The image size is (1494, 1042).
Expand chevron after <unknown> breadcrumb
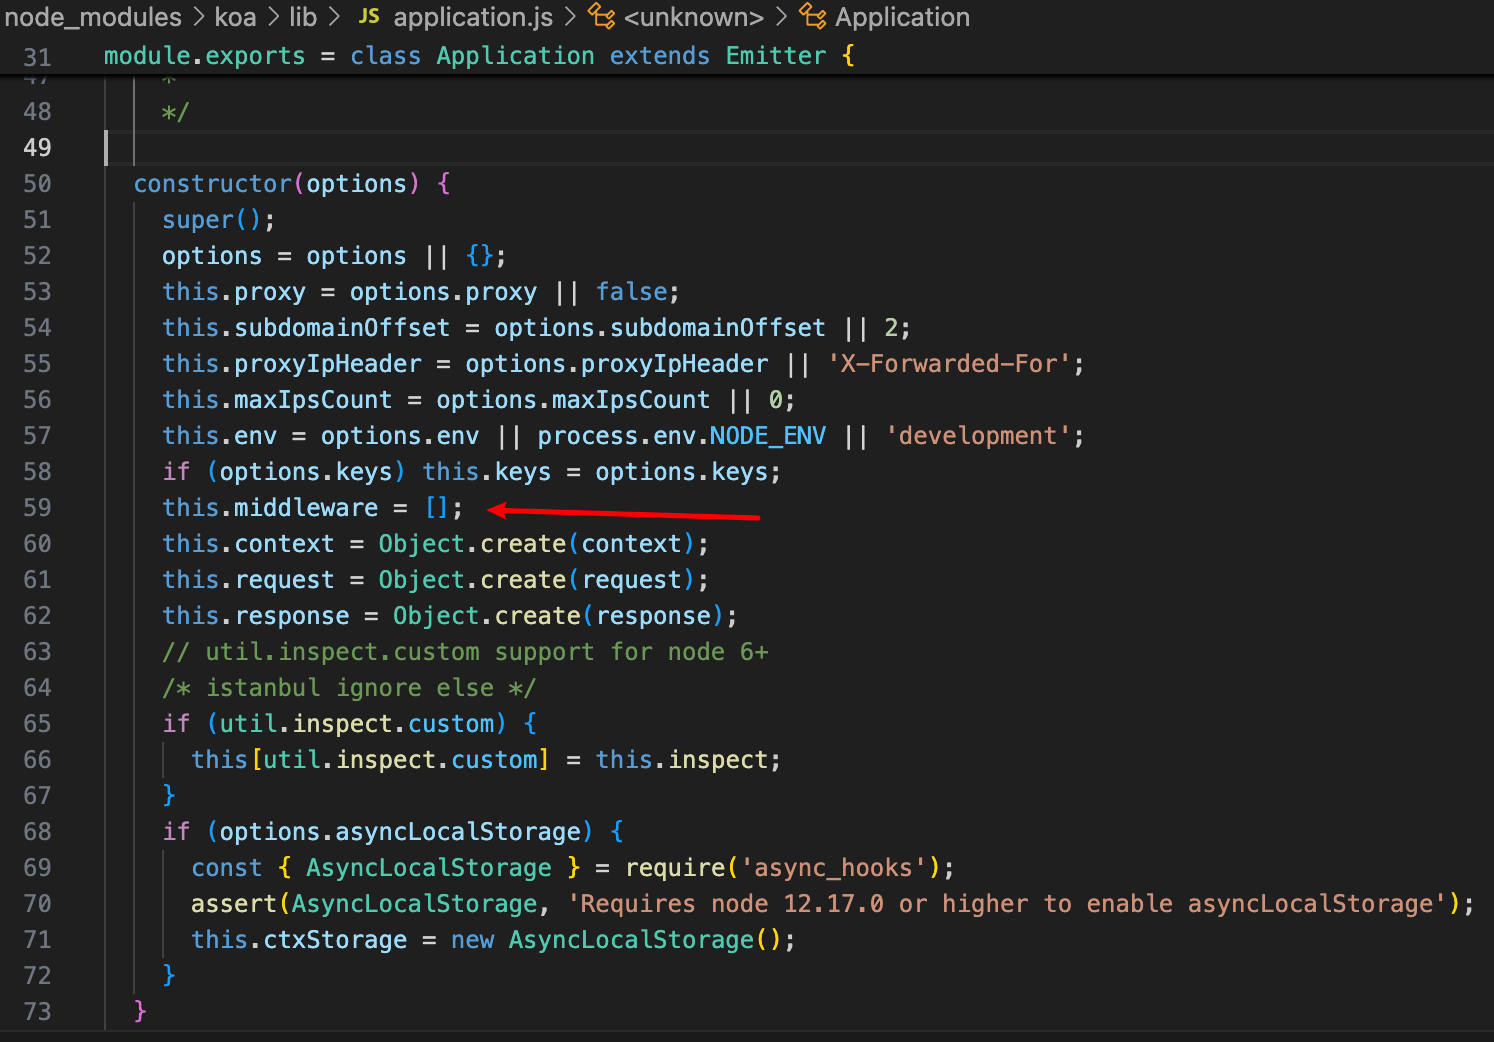(x=782, y=17)
